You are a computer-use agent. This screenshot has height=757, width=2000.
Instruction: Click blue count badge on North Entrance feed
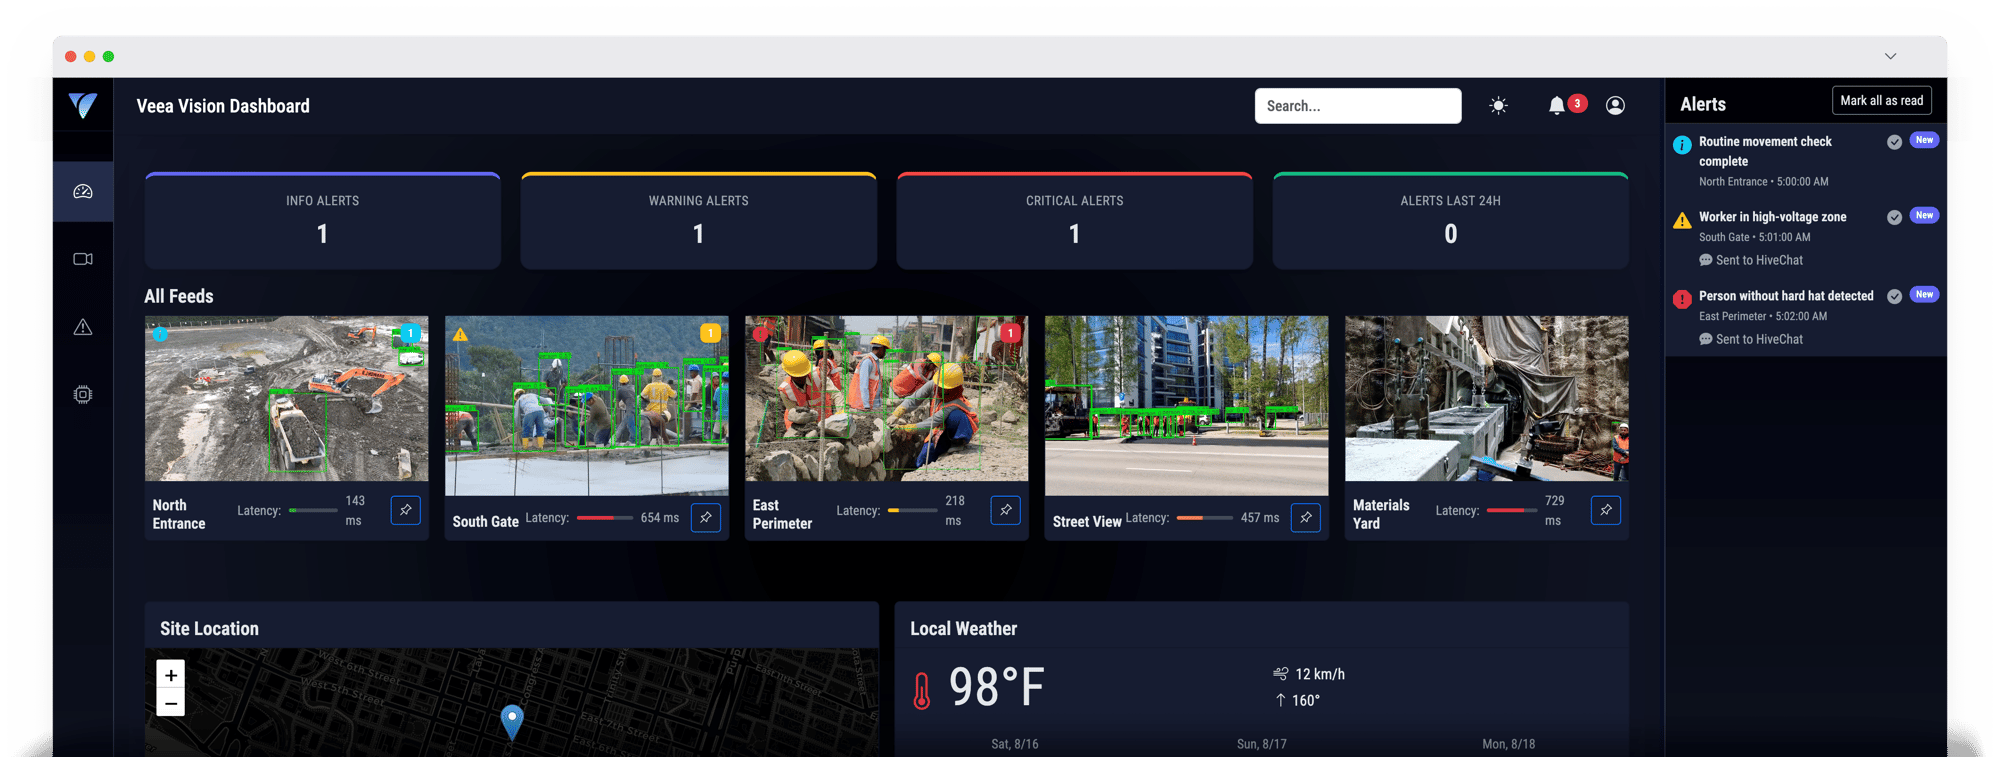(x=410, y=333)
